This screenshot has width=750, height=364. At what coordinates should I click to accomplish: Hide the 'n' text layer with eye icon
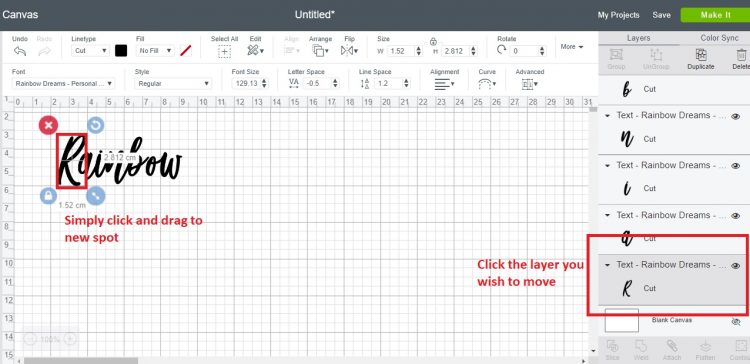pyautogui.click(x=736, y=116)
